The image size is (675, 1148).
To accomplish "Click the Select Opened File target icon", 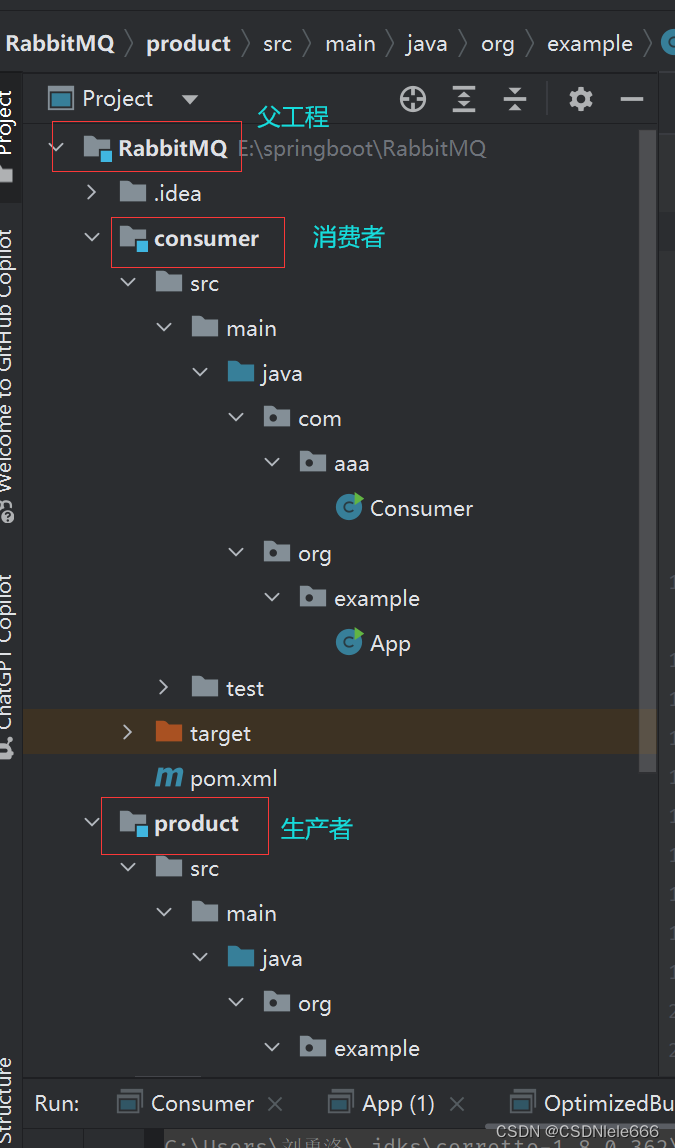I will click(413, 99).
